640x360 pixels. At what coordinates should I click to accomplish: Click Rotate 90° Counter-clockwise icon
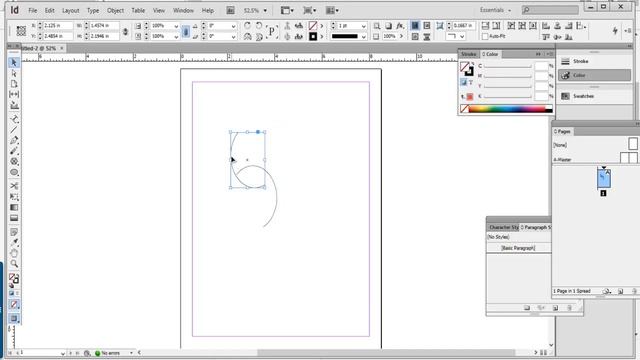click(x=259, y=25)
